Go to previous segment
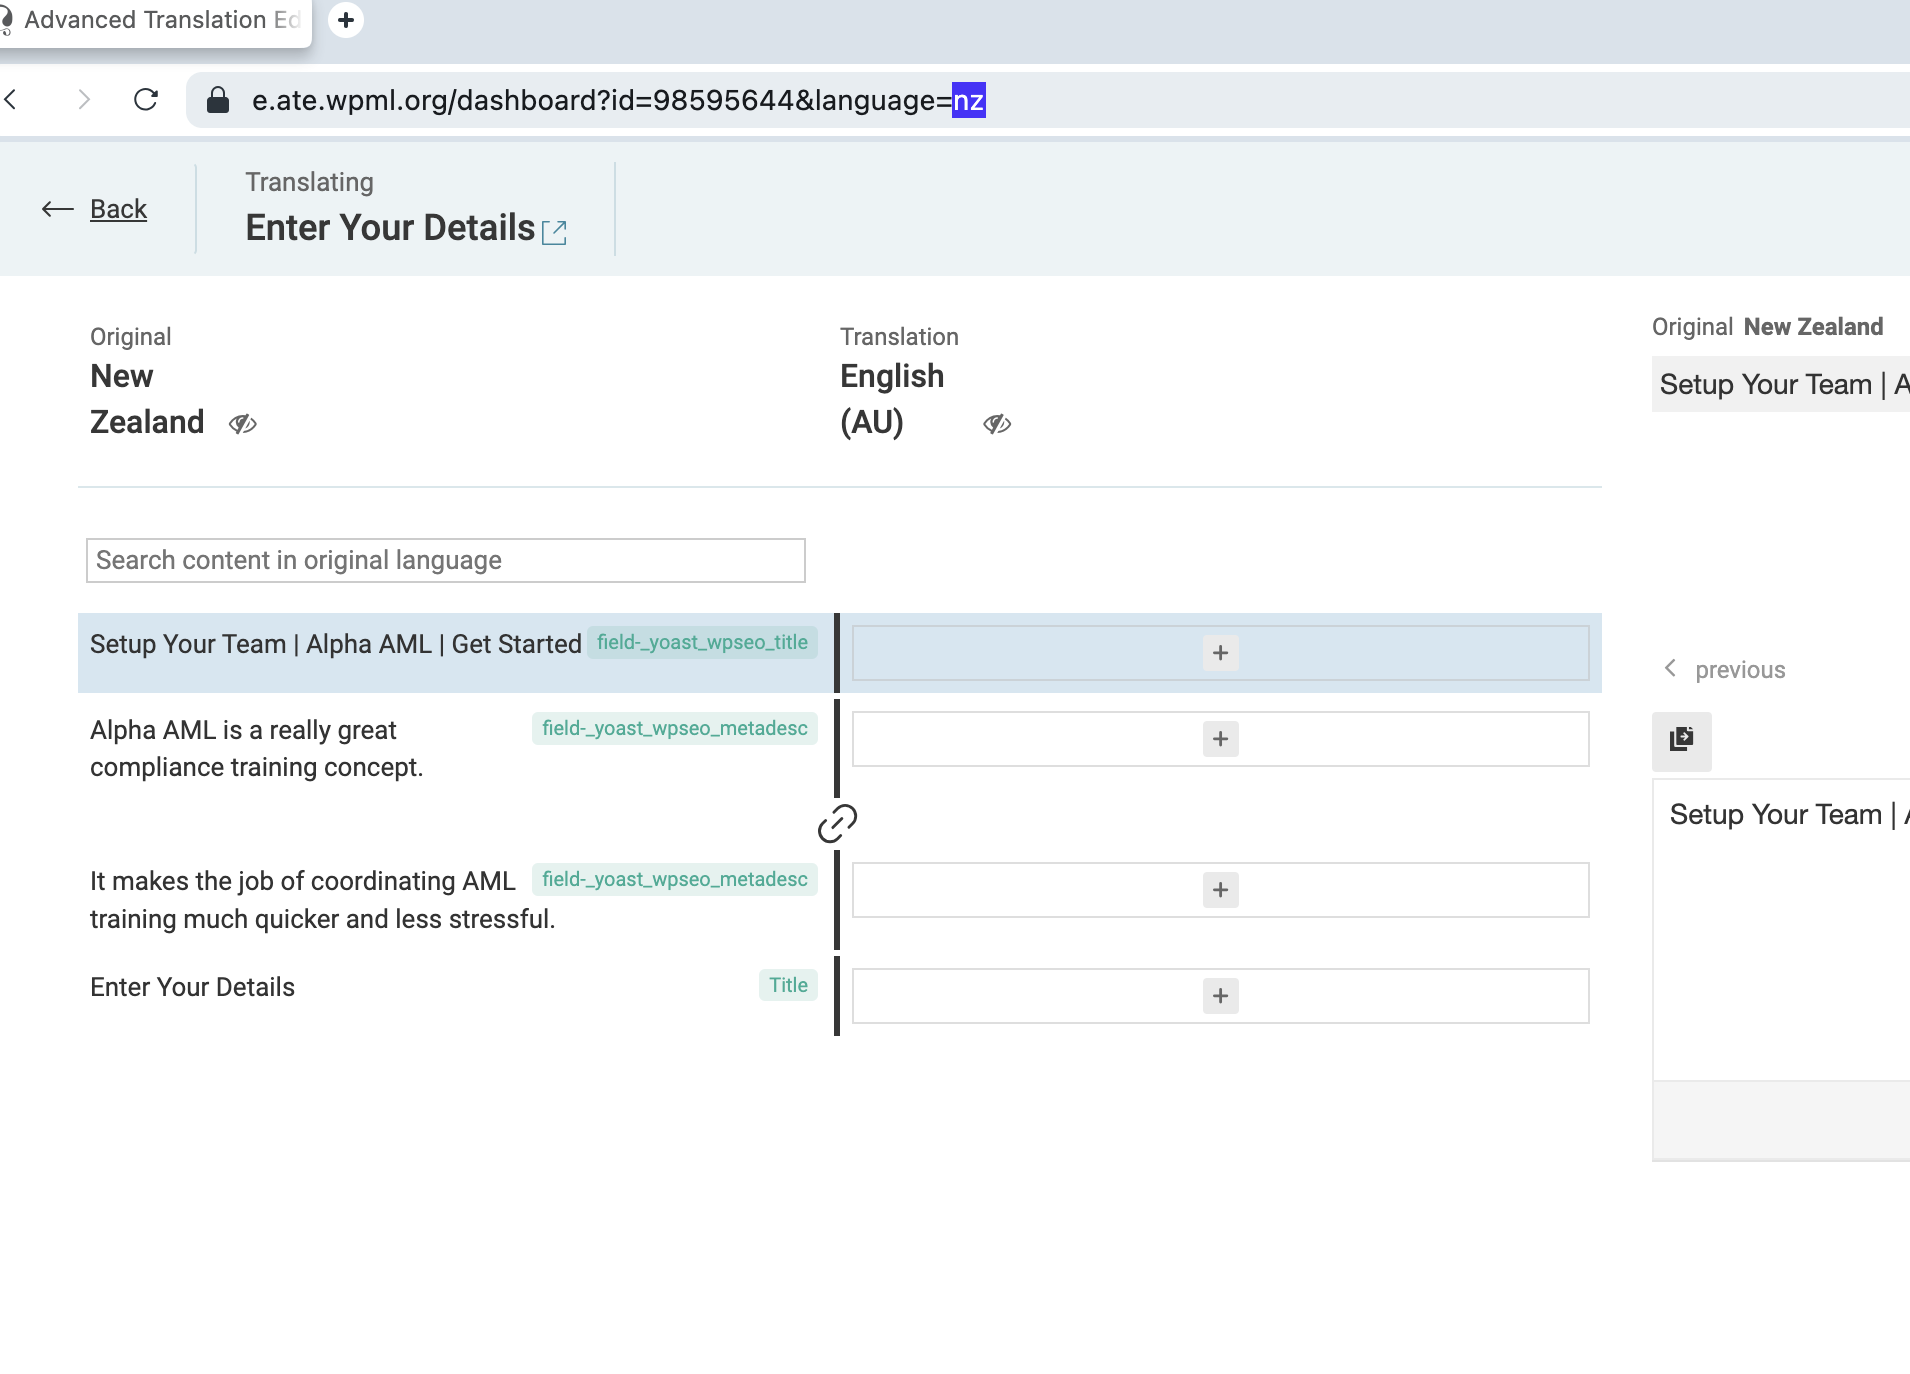Screen dimensions: 1910x1374 1726,669
